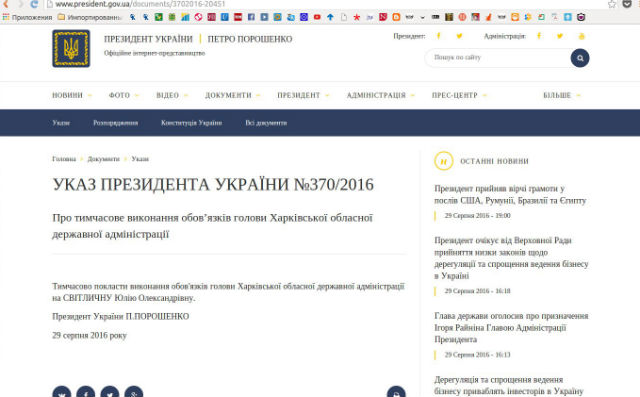640x397 pixels.
Task: Open the Импортированные bookmarks folder
Action: click(x=89, y=17)
